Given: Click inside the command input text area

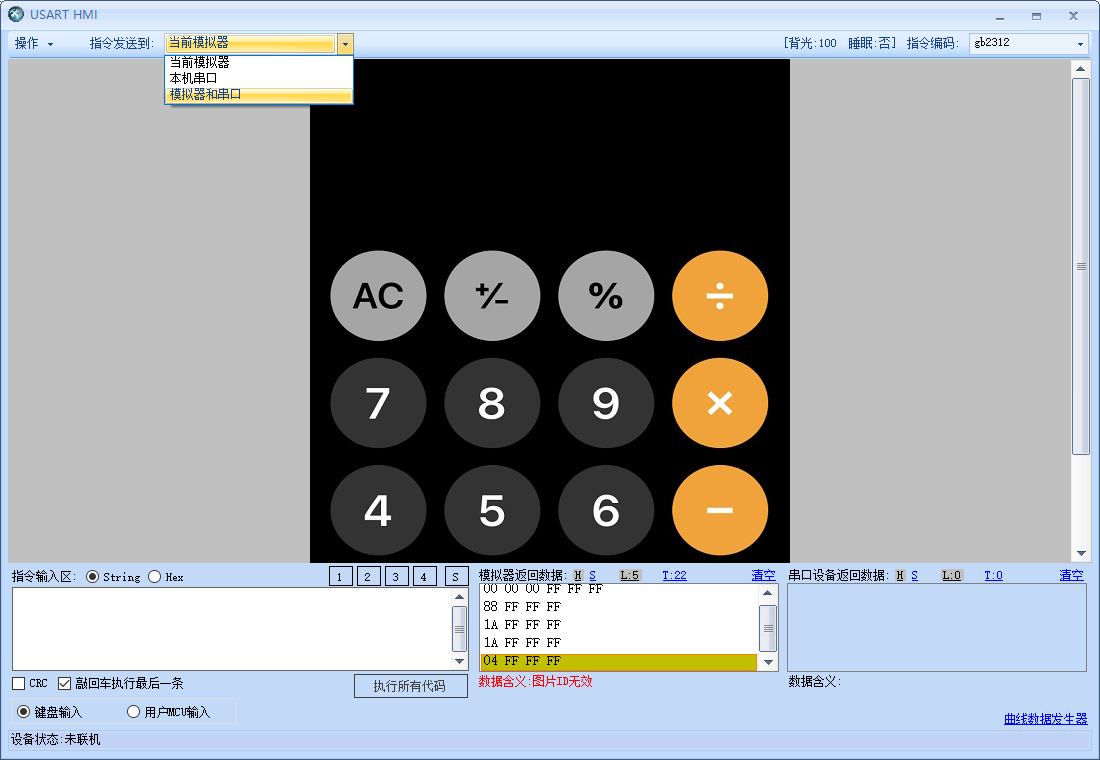Looking at the screenshot, I should pos(232,628).
